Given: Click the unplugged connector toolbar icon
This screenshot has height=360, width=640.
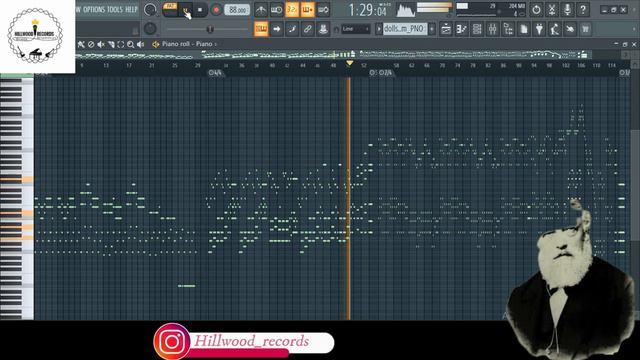Looking at the screenshot, I should (570, 29).
